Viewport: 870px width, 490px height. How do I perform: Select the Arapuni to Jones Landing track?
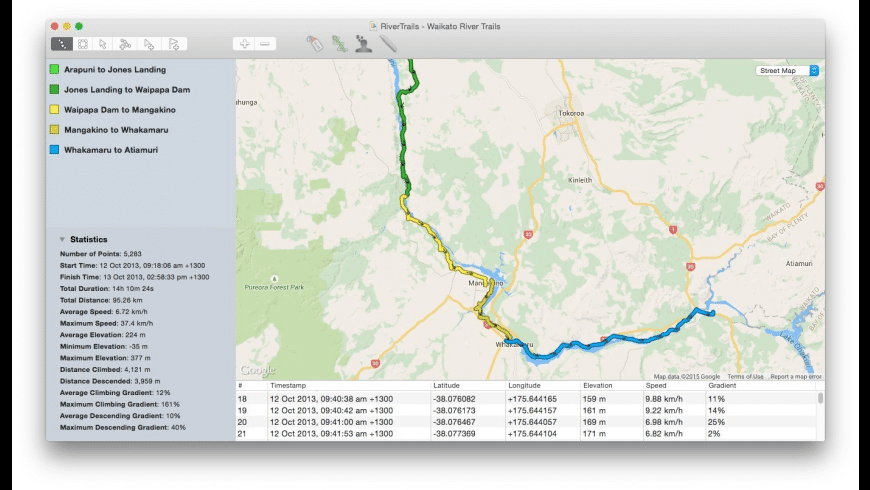point(115,69)
